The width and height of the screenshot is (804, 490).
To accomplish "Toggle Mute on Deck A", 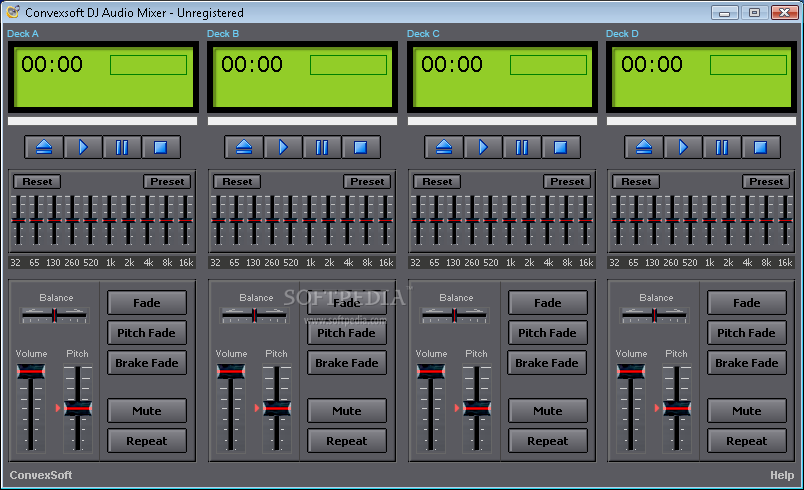I will coord(147,411).
